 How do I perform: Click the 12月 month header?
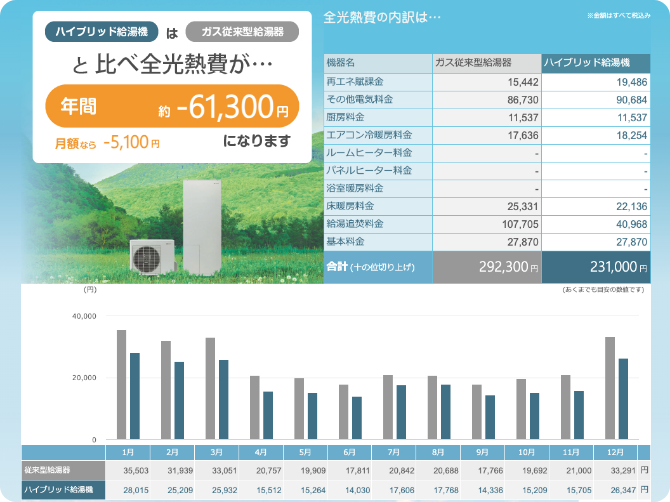(x=615, y=452)
